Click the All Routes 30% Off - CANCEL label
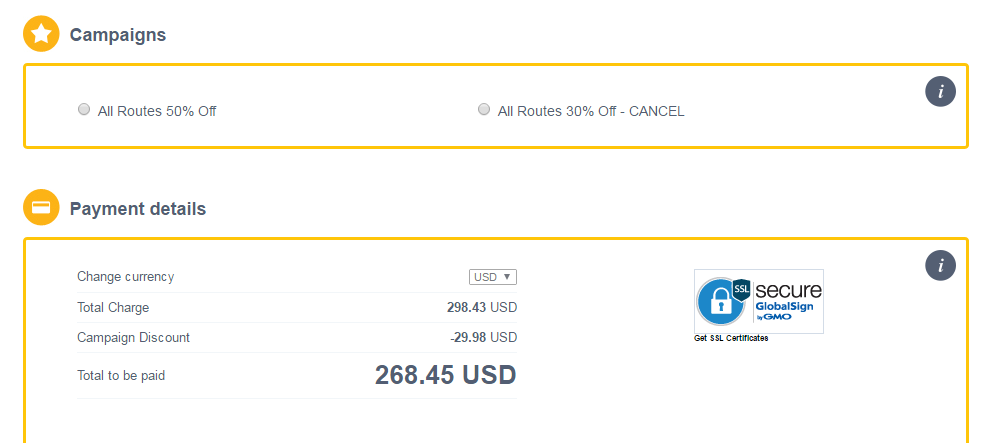This screenshot has width=983, height=443. tap(591, 111)
